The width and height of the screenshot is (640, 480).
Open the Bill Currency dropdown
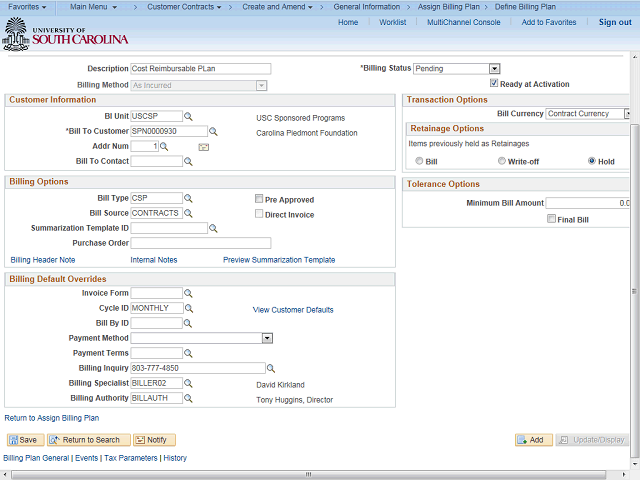627,114
